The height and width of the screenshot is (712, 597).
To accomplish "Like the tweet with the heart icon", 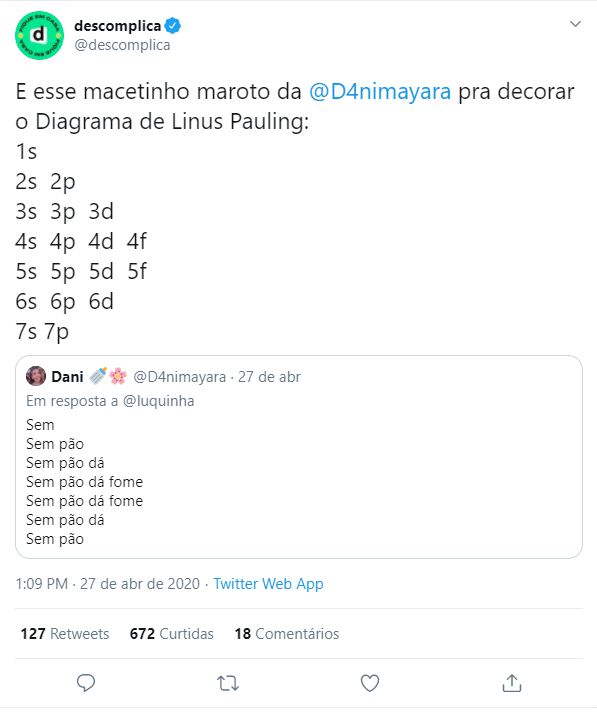I will (370, 683).
